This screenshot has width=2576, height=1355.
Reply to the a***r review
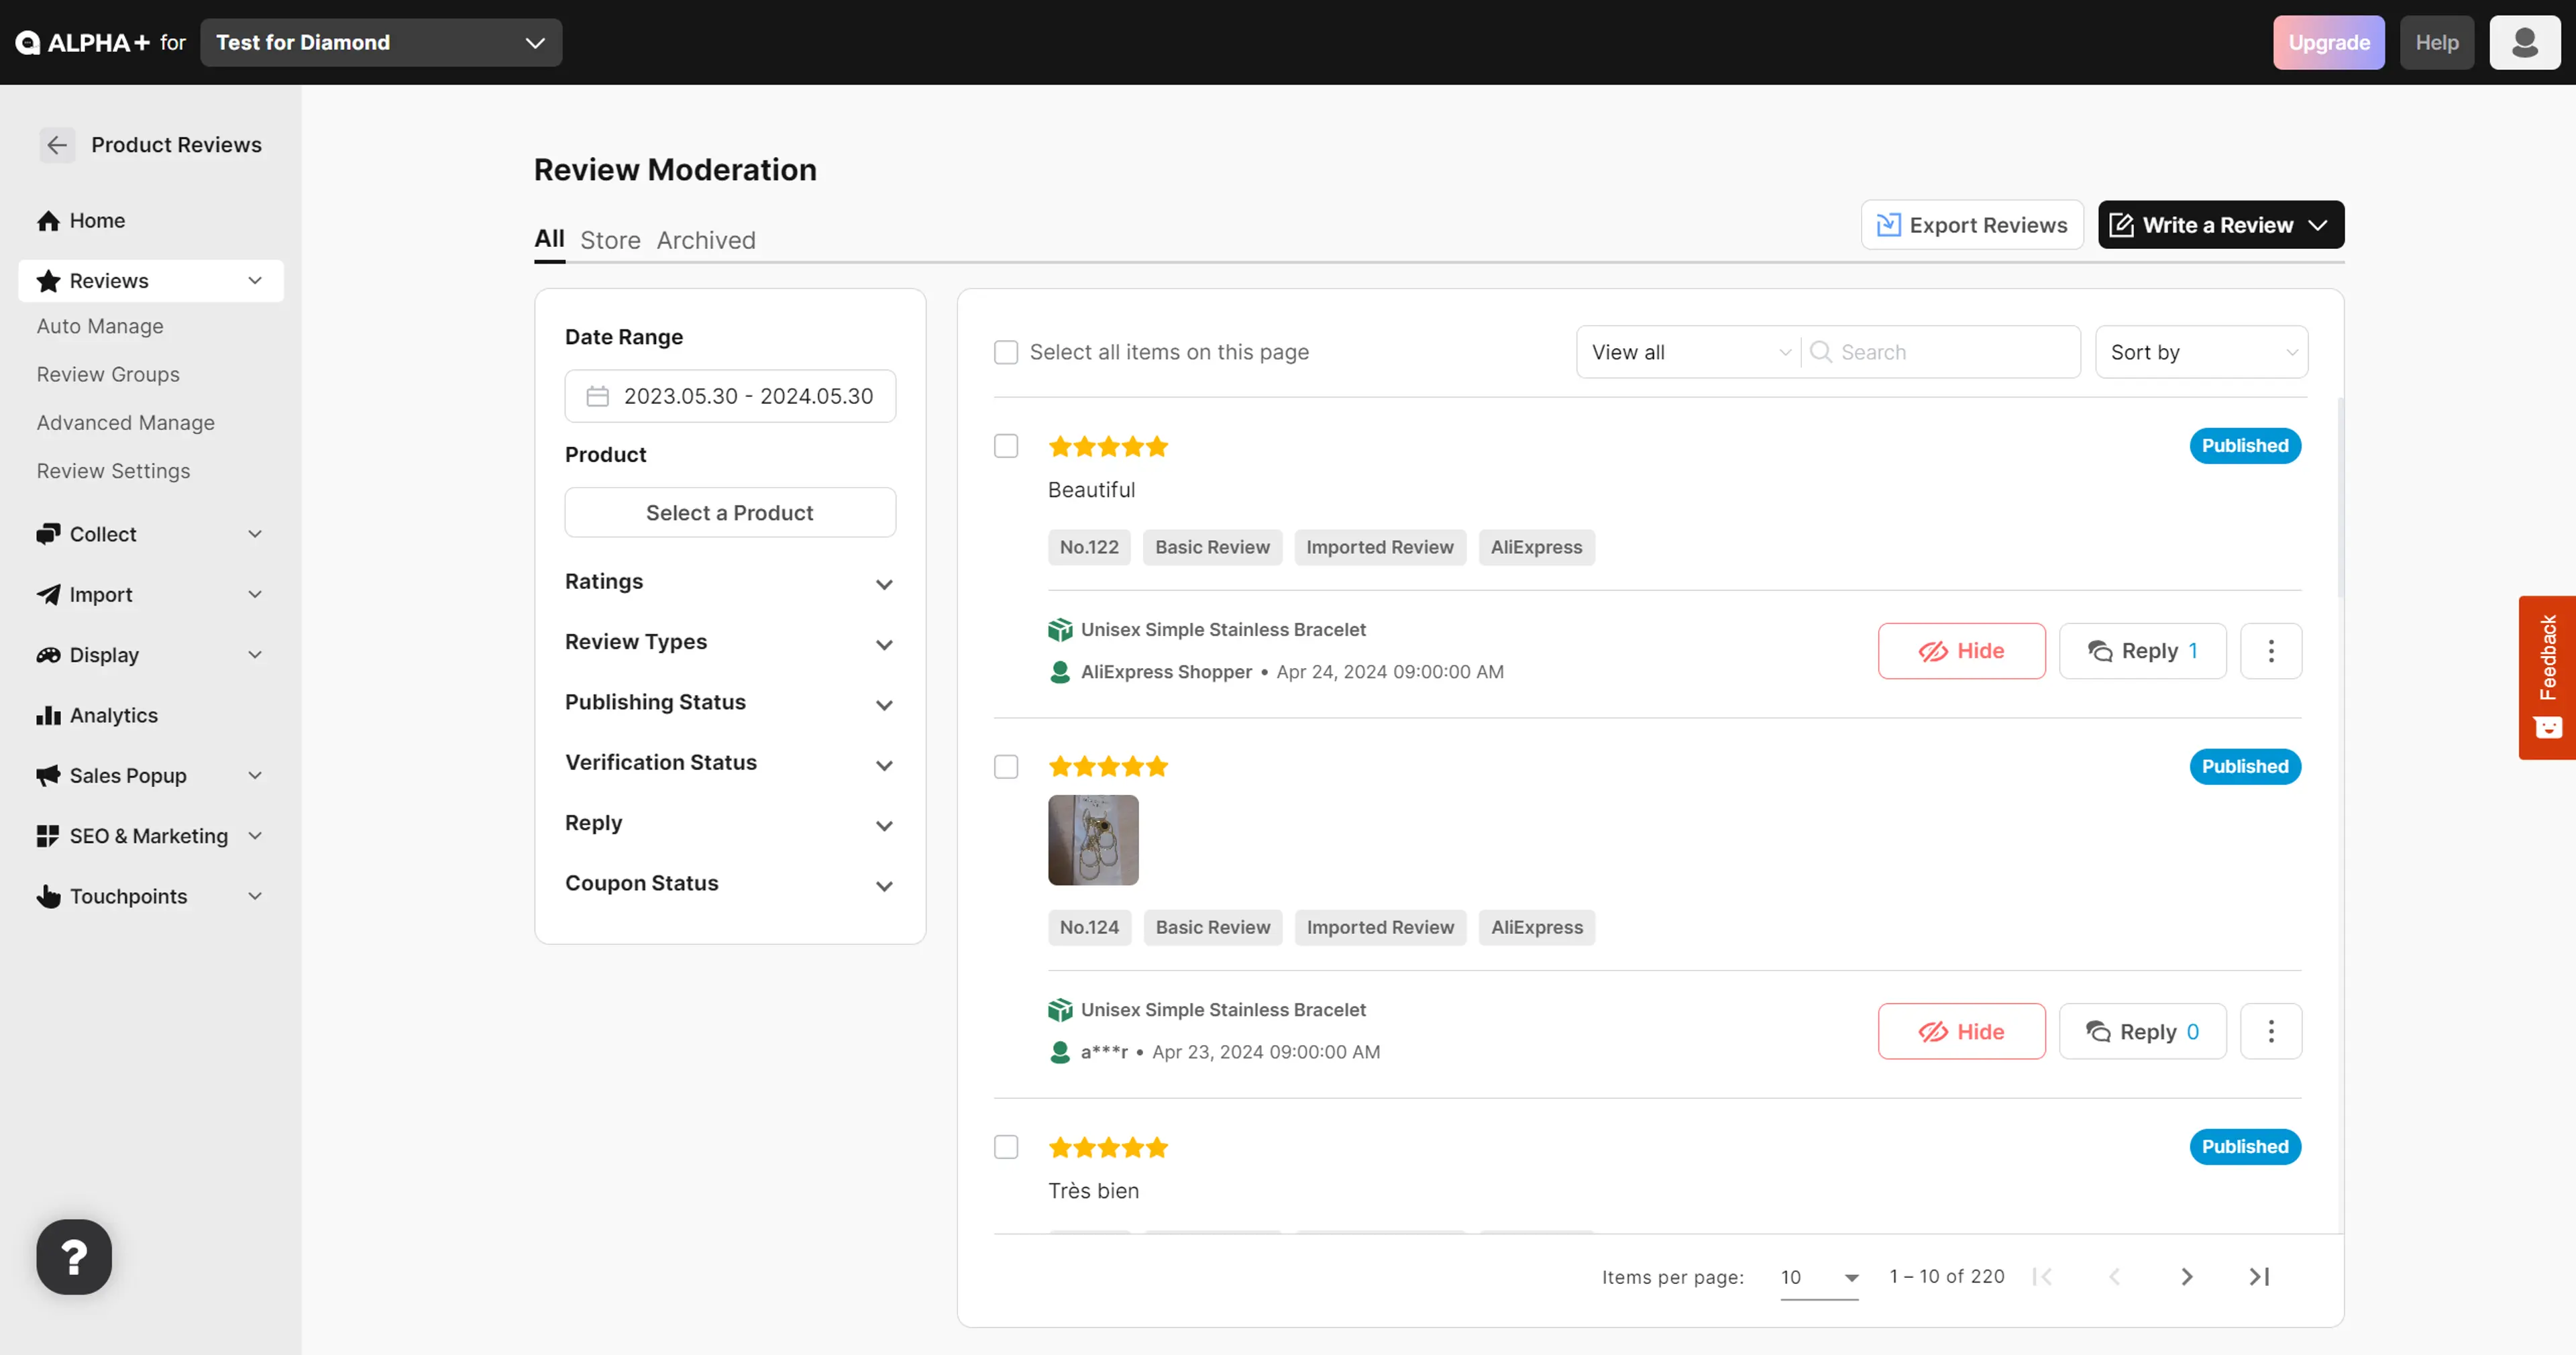point(2142,1031)
